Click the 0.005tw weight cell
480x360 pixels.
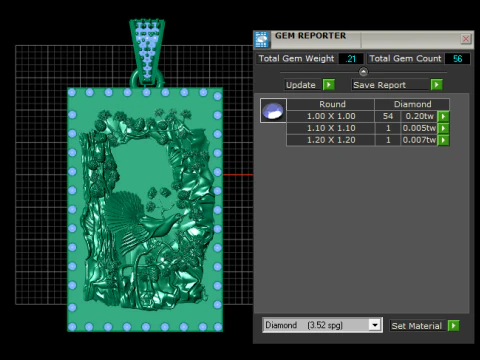[419, 128]
